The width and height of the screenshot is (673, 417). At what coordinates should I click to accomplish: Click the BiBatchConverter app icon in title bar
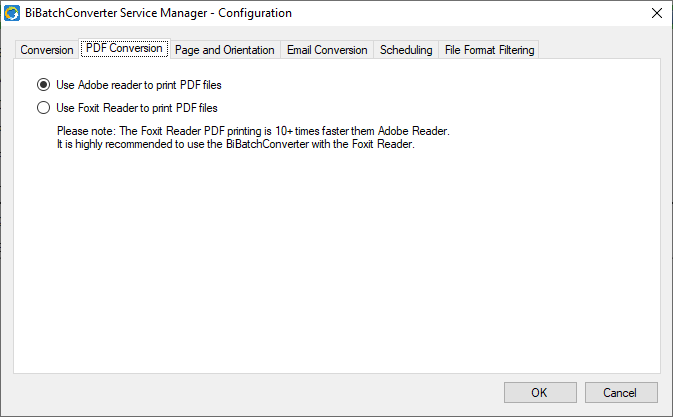[12, 13]
